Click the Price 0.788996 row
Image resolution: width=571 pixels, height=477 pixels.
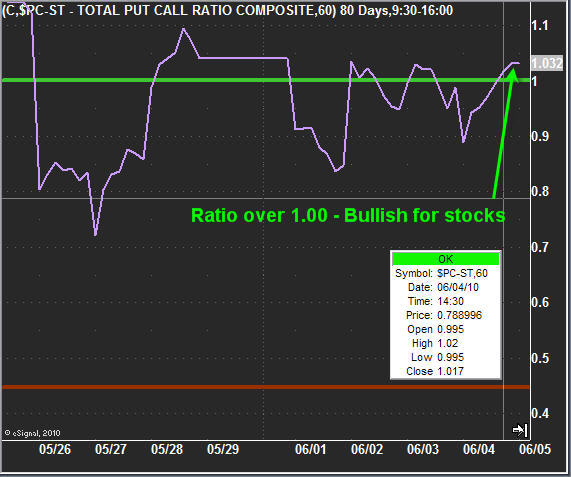[x=444, y=315]
